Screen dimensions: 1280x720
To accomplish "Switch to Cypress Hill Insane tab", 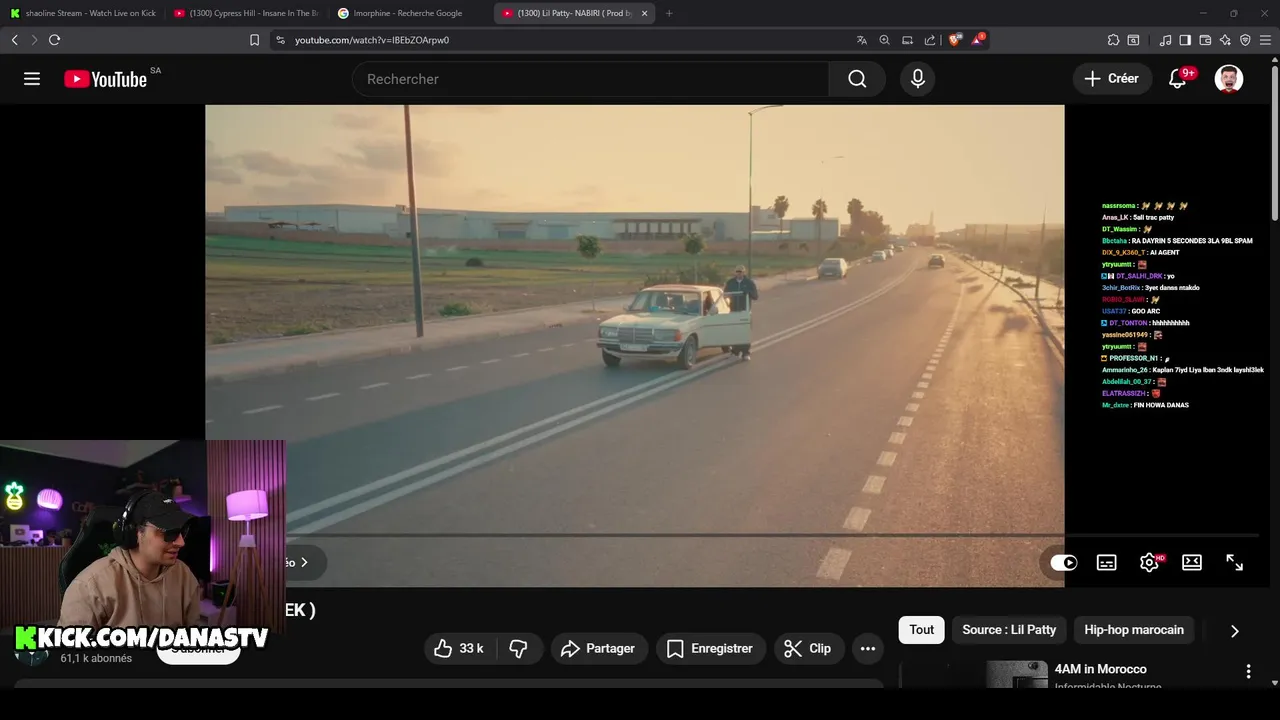I will 246,13.
